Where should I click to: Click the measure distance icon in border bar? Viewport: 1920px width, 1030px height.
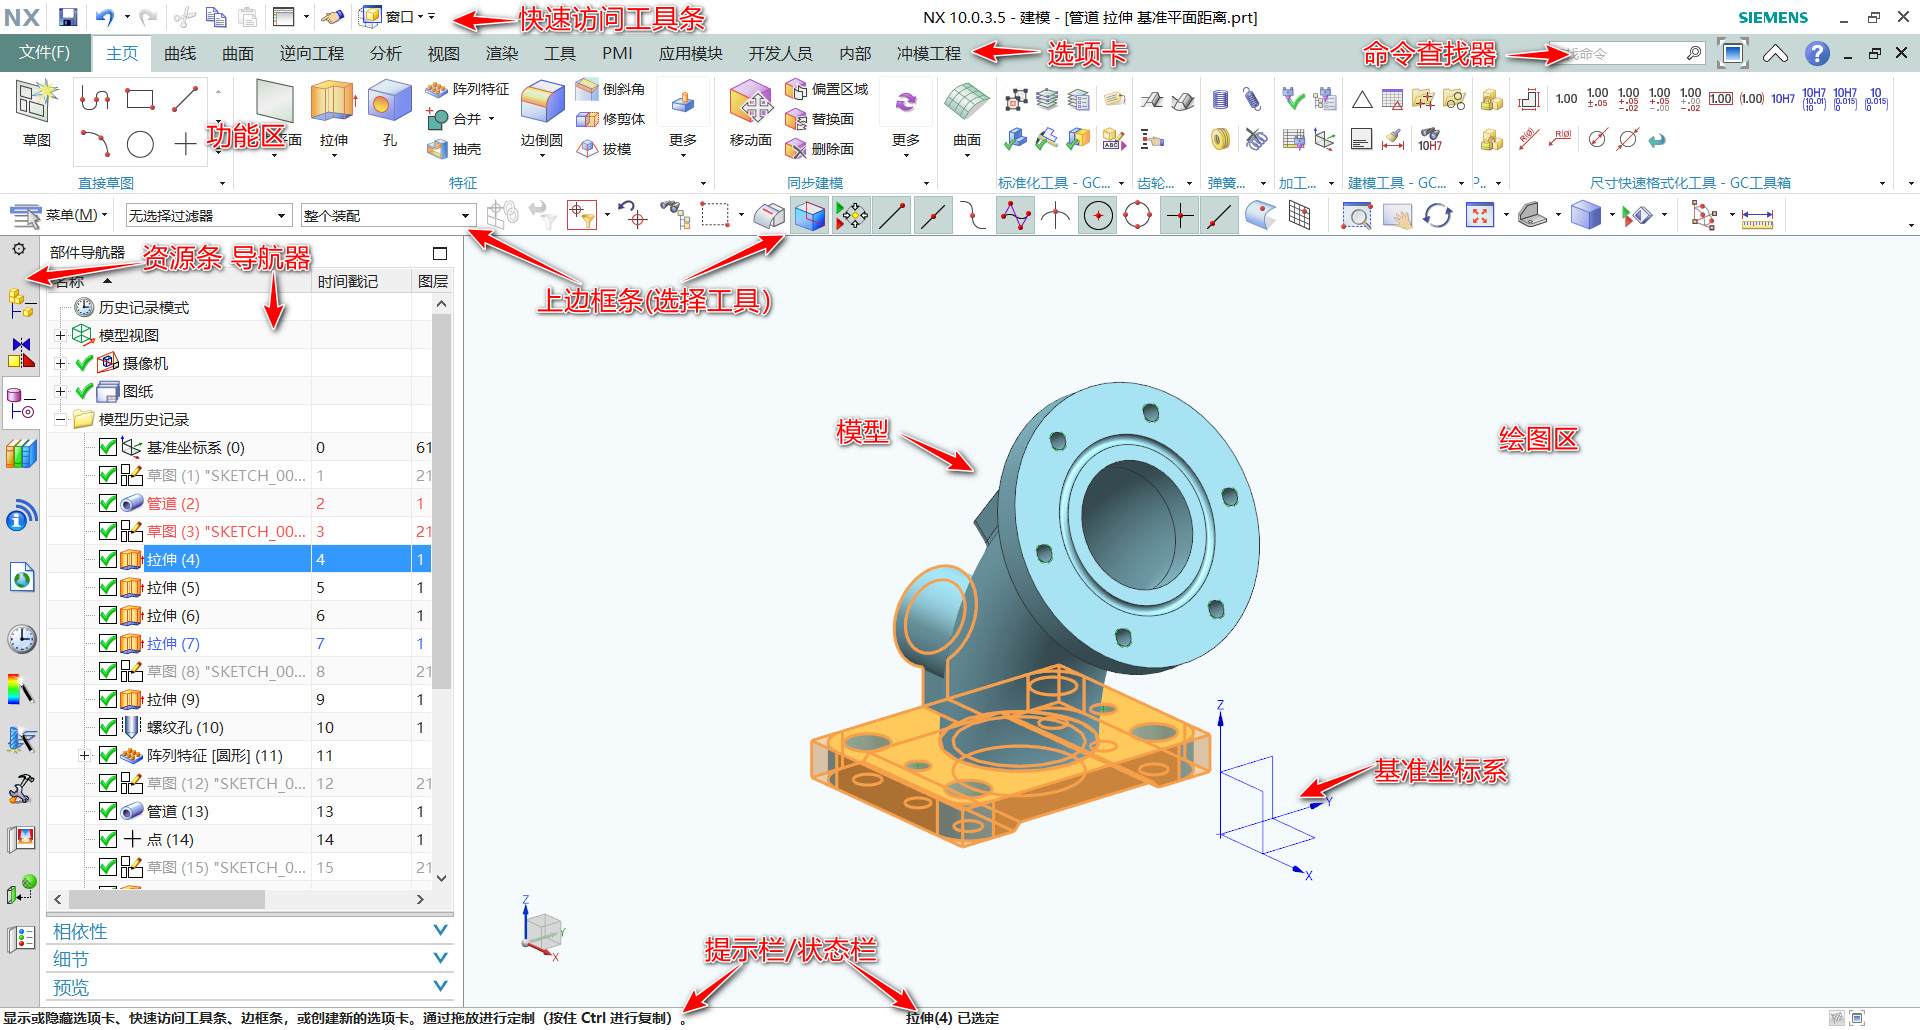pyautogui.click(x=1756, y=216)
